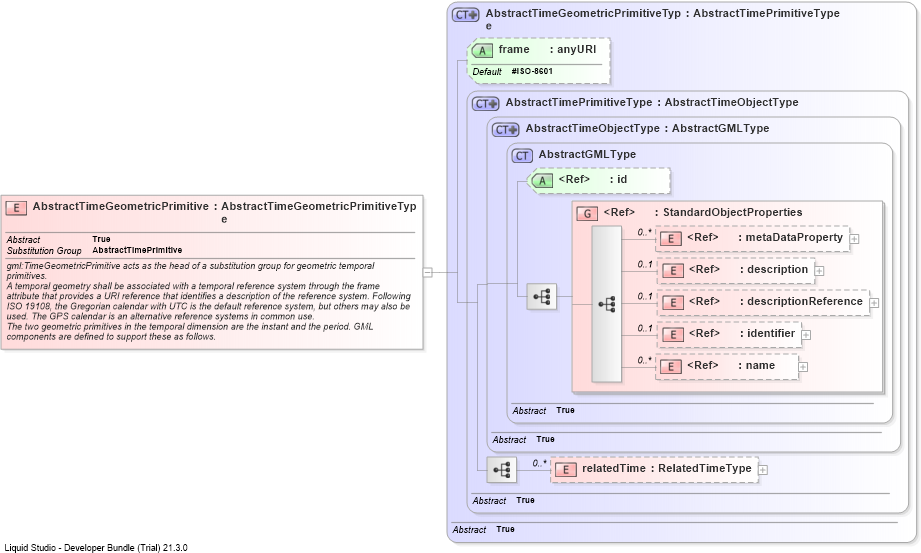The image size is (921, 553).
Task: Select the '<Ref> : identifier' label
Action: coord(742,333)
